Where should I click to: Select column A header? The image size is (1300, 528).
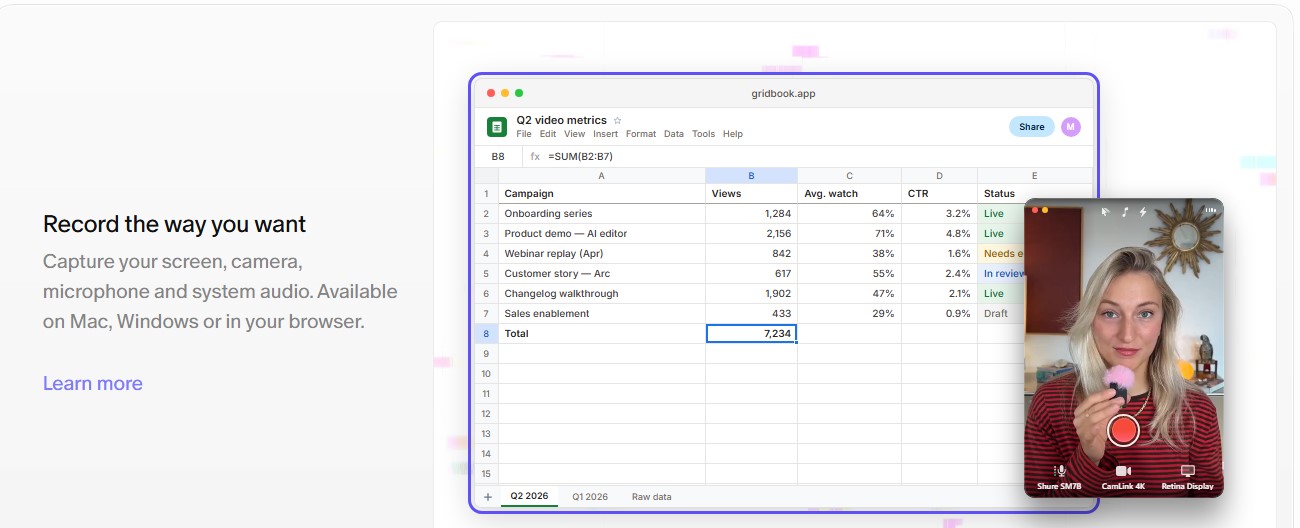point(601,176)
